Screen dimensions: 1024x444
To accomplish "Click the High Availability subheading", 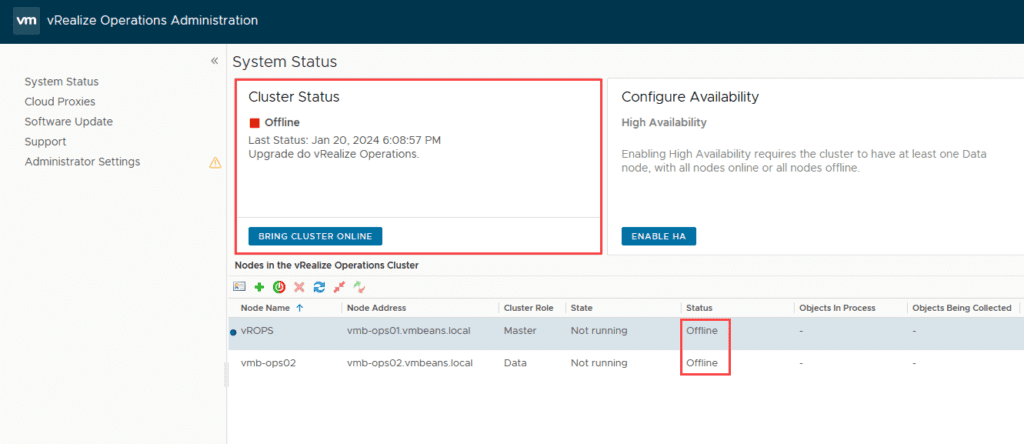I will [664, 123].
